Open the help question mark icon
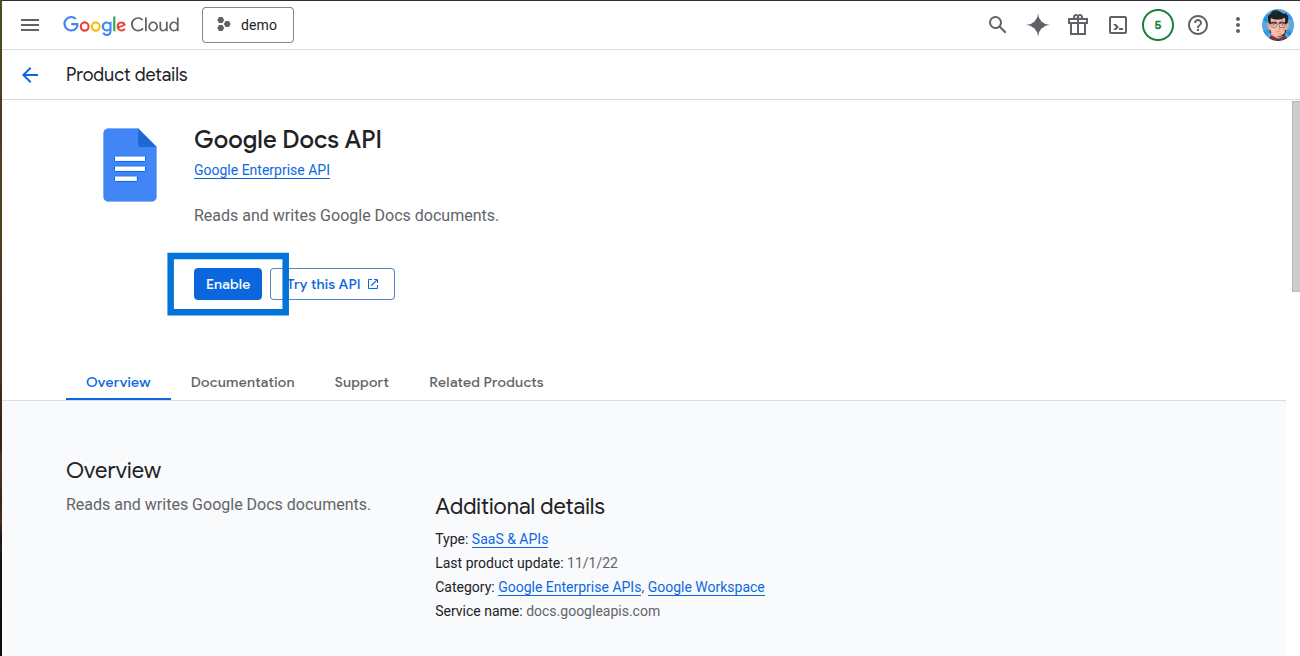This screenshot has width=1300, height=656. tap(1198, 25)
